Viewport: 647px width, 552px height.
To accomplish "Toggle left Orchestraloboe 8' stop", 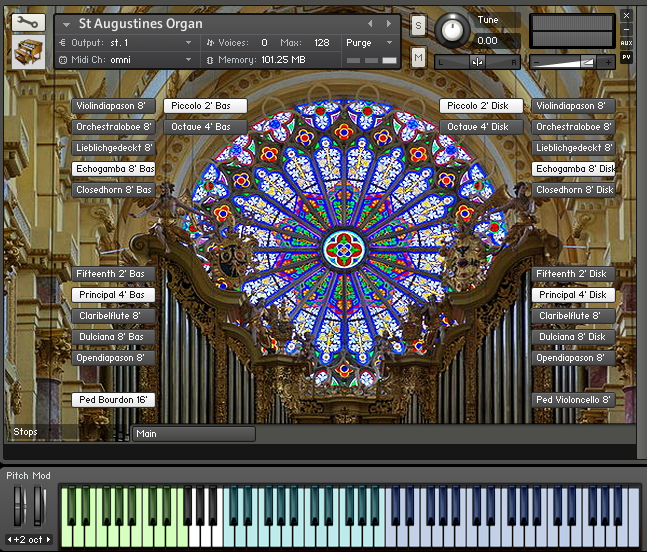I will (113, 127).
